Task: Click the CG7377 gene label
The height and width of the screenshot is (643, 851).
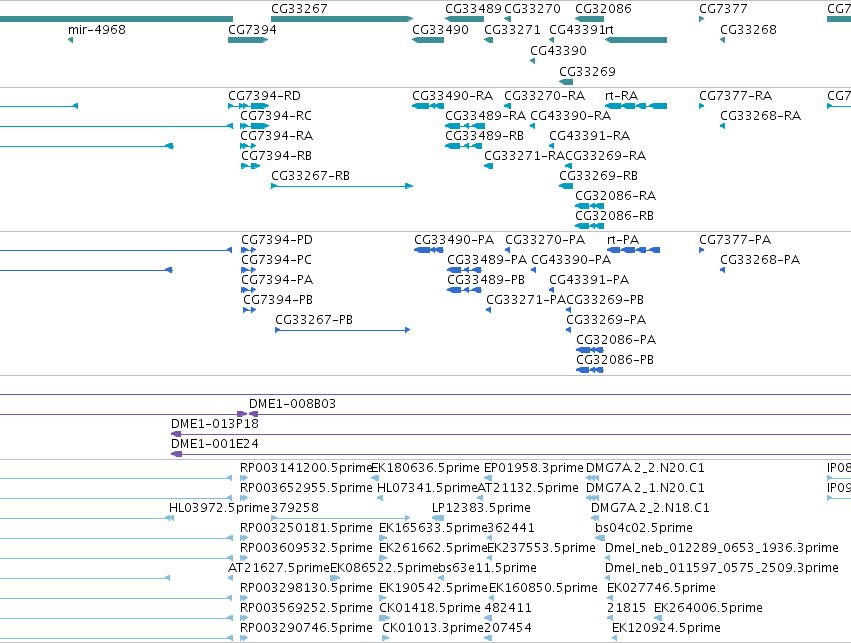Action: 723,9
